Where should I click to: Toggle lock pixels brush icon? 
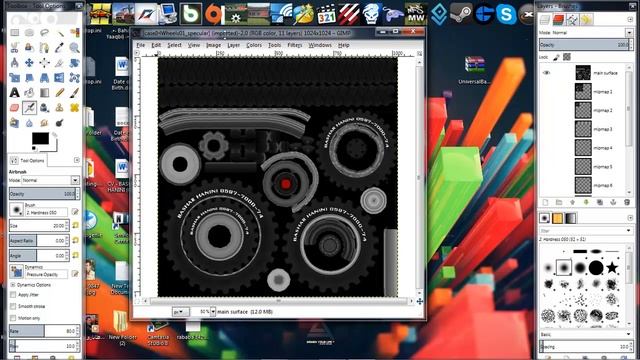[x=557, y=57]
